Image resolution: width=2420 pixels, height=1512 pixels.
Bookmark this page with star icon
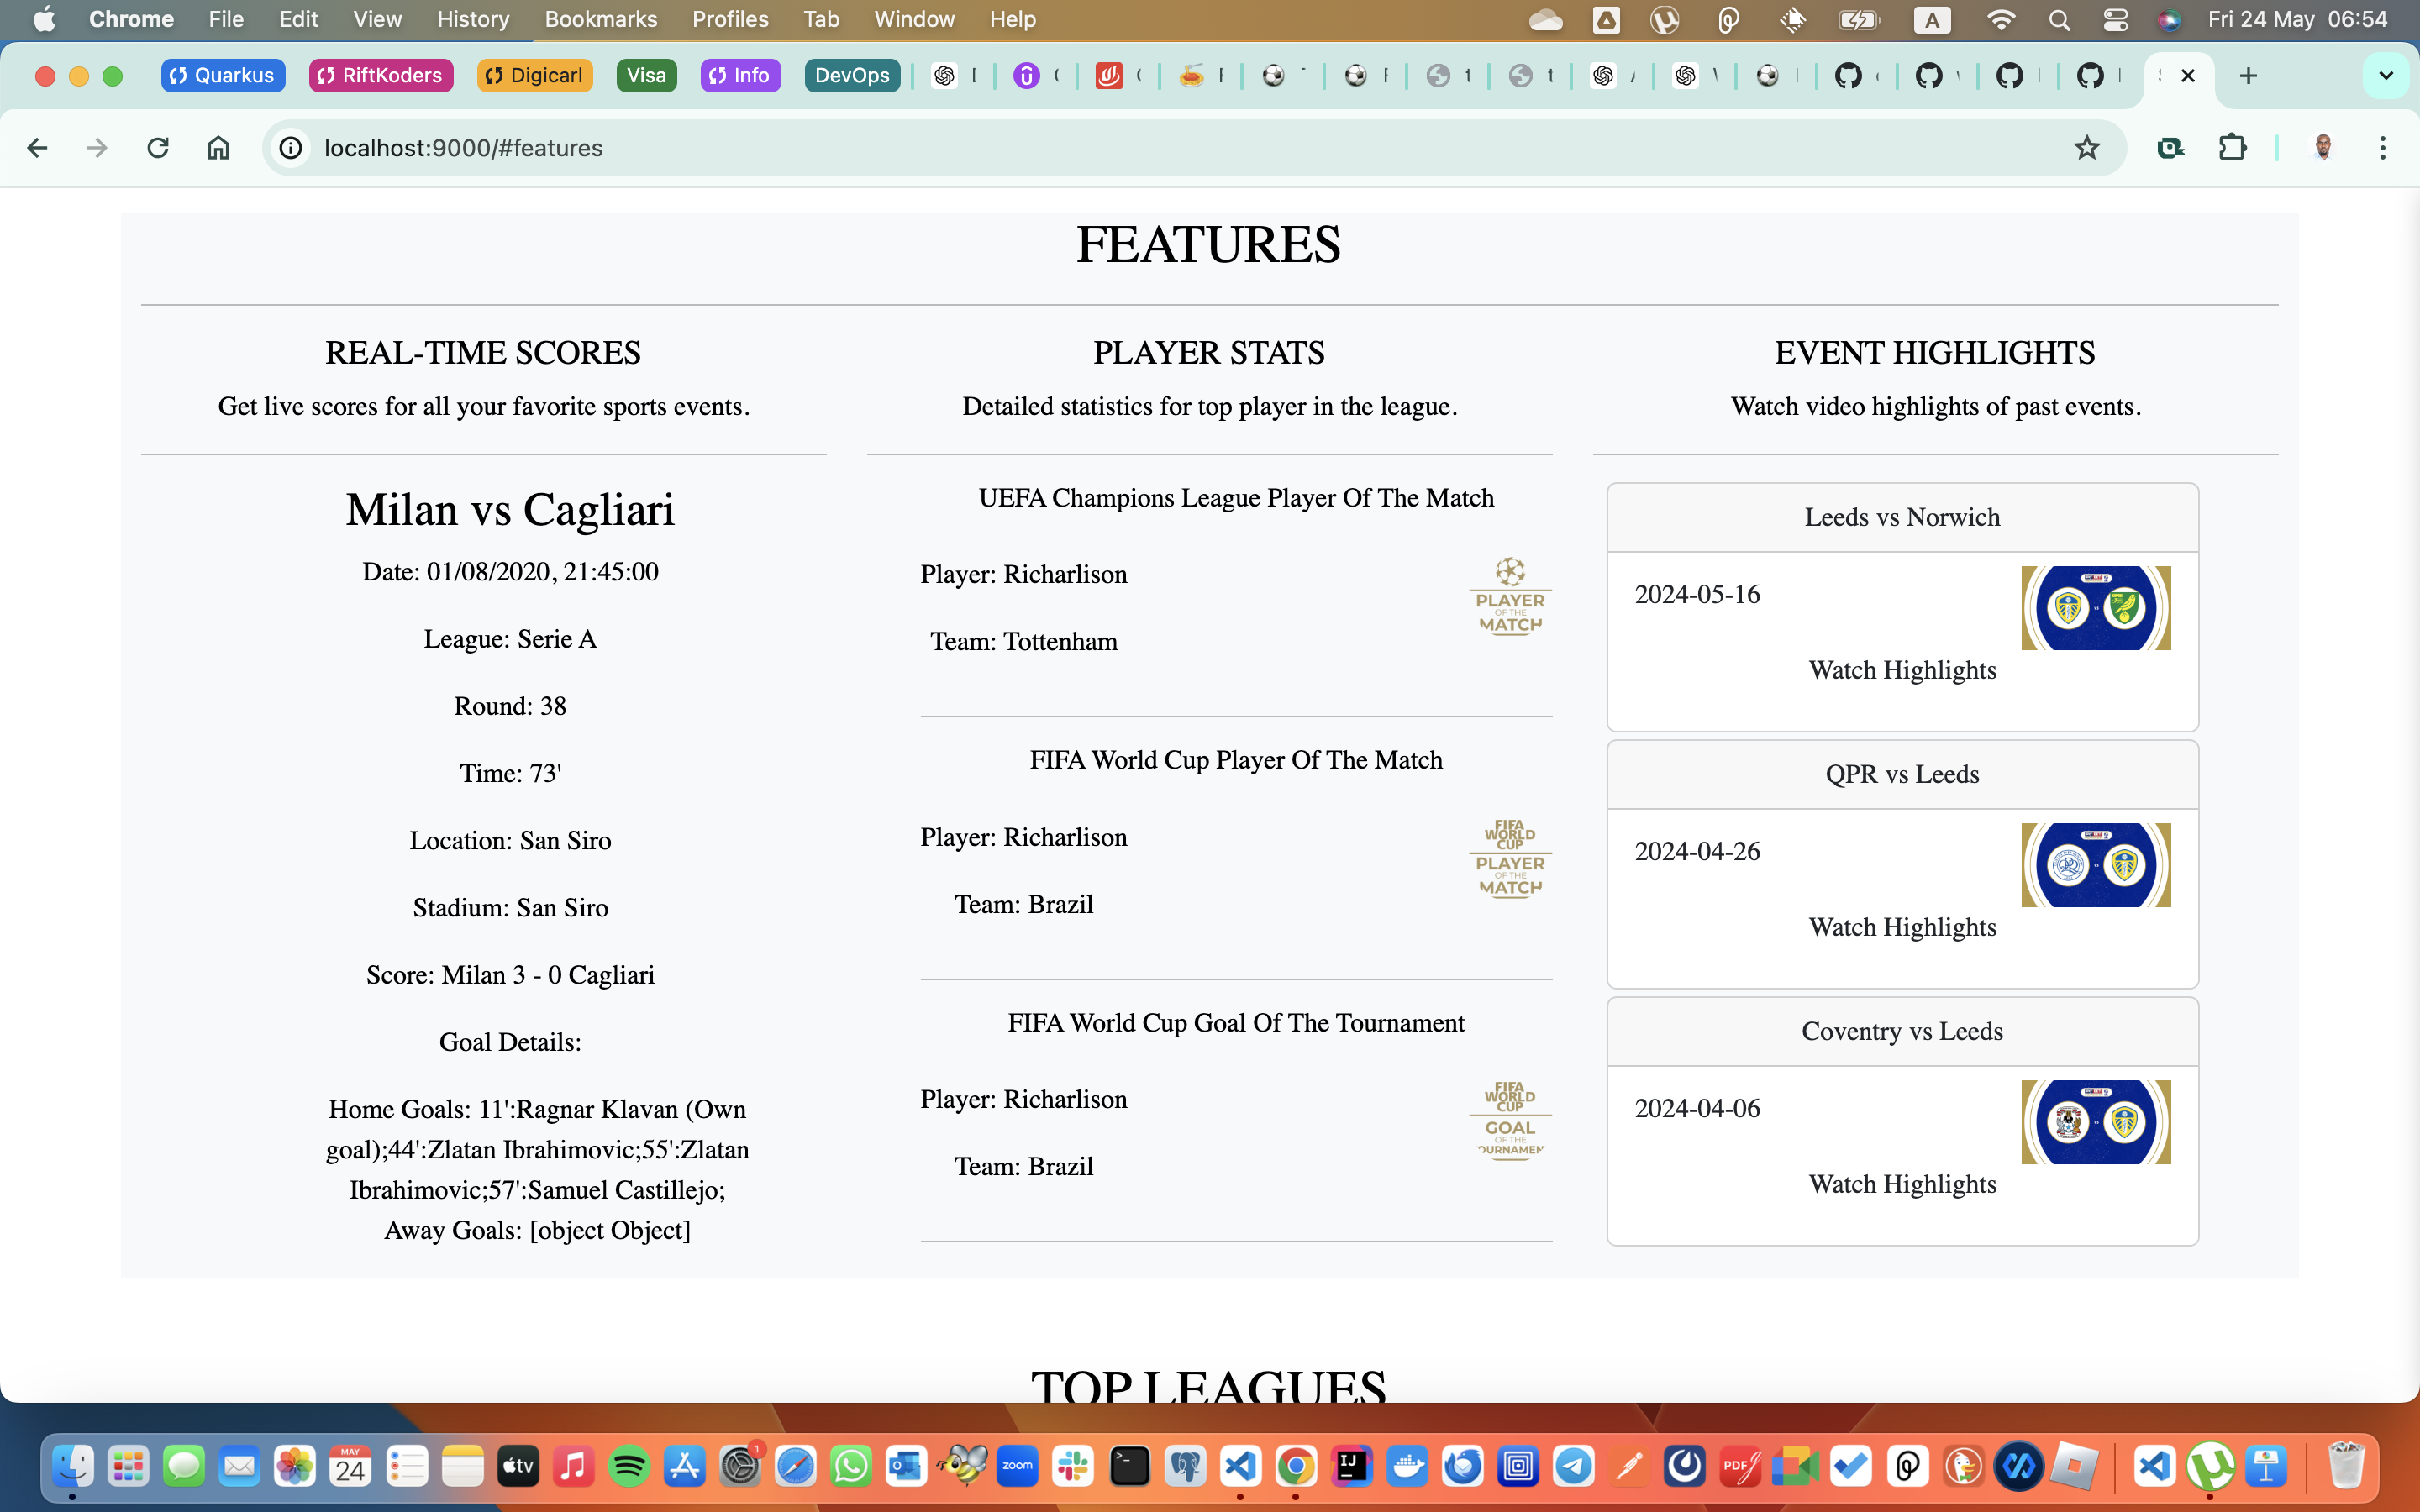pos(2086,148)
